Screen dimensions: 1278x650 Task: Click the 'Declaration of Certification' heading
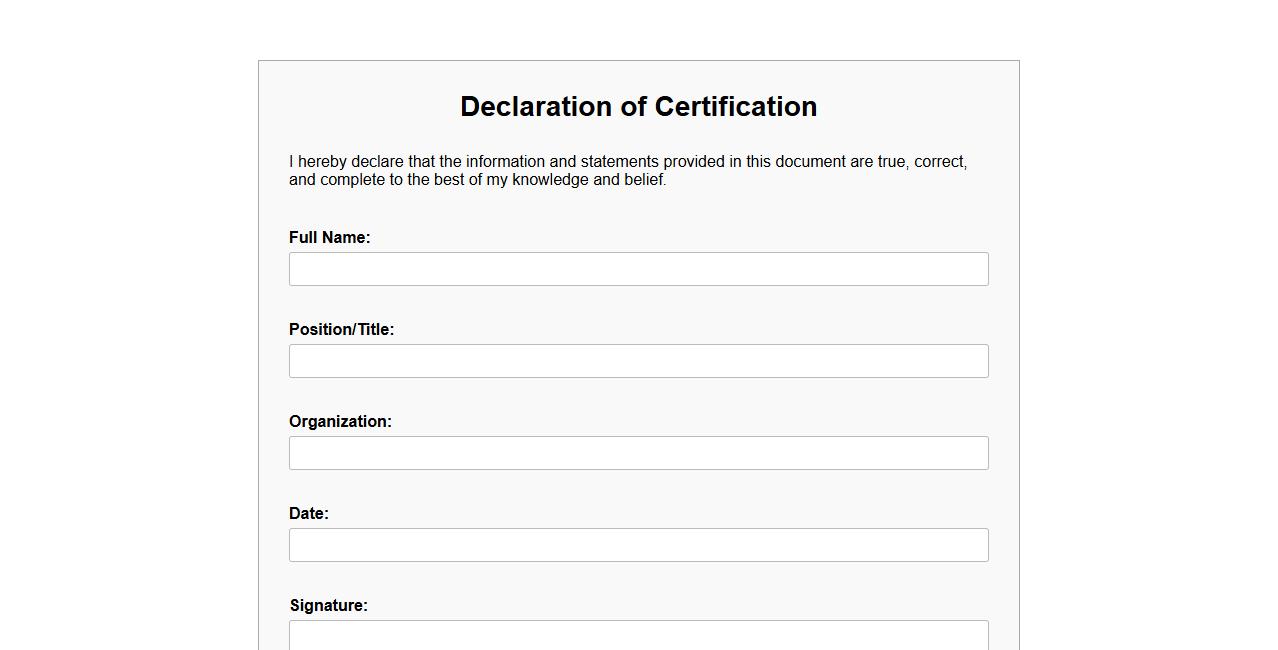click(x=638, y=107)
